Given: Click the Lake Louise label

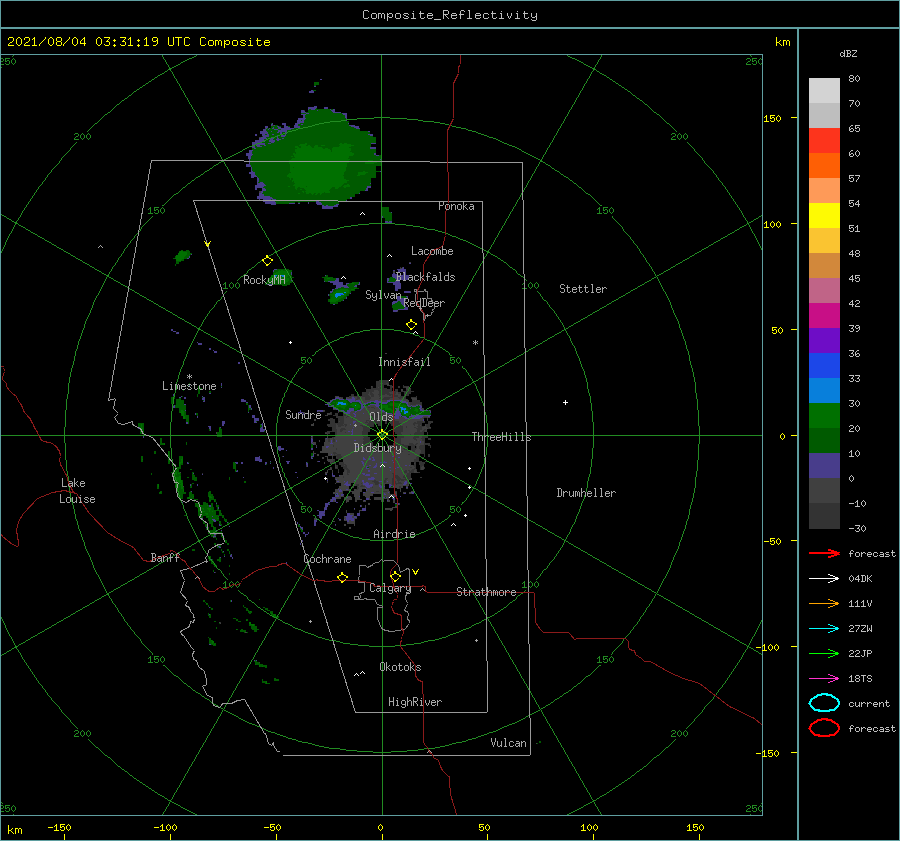Looking at the screenshot, I should (77, 491).
